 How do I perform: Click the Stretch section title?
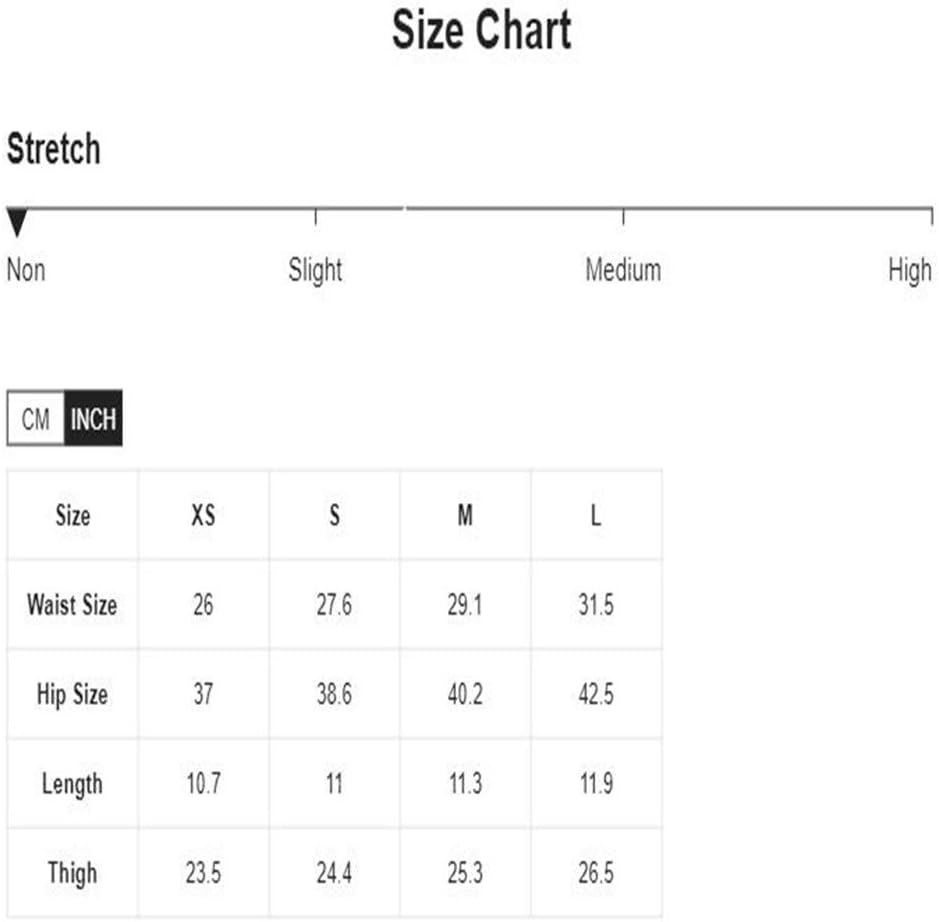53,148
